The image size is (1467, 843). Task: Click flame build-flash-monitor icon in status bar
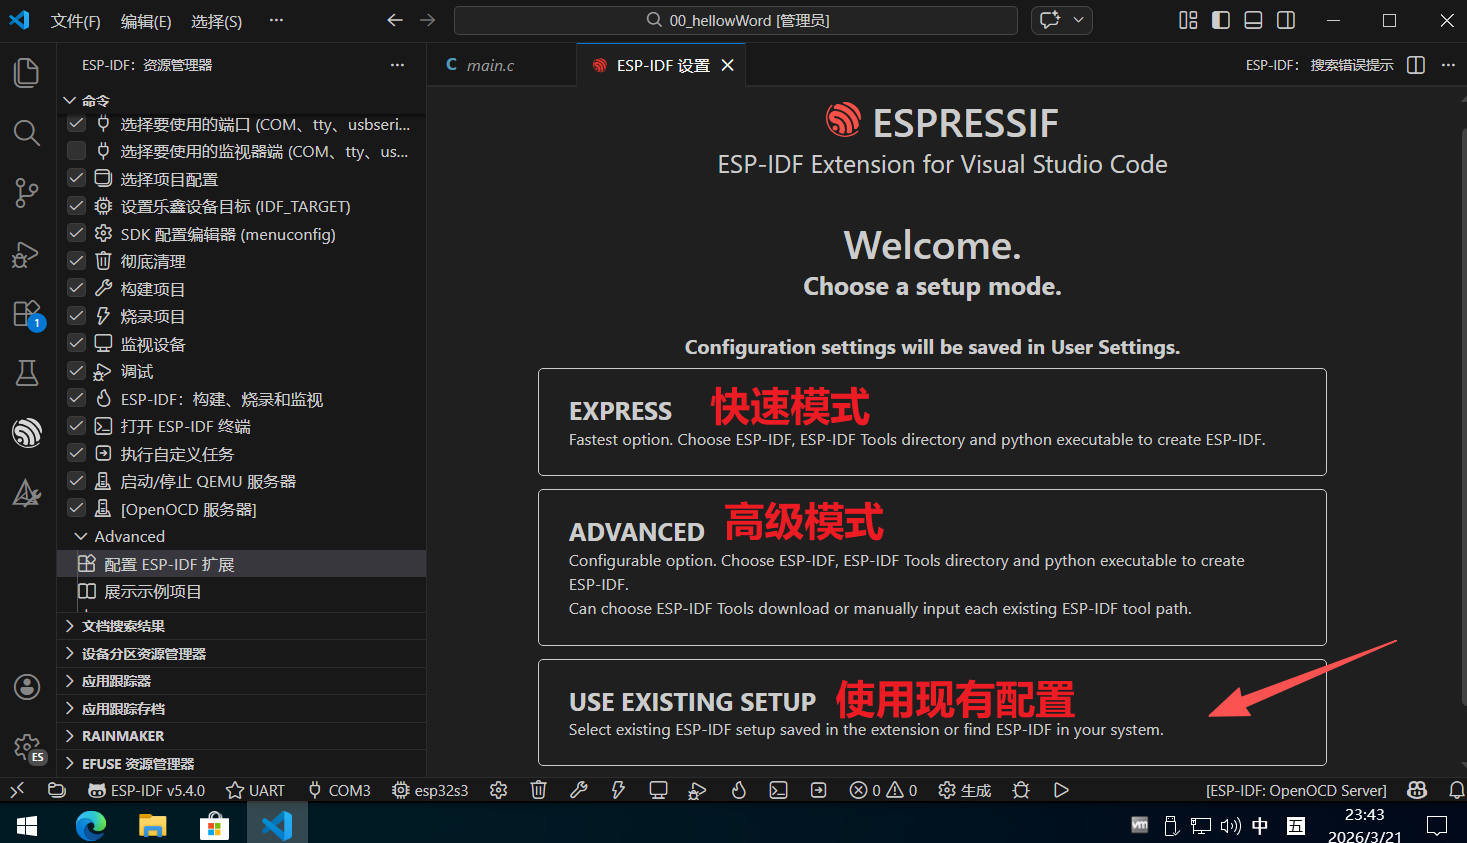(x=738, y=790)
